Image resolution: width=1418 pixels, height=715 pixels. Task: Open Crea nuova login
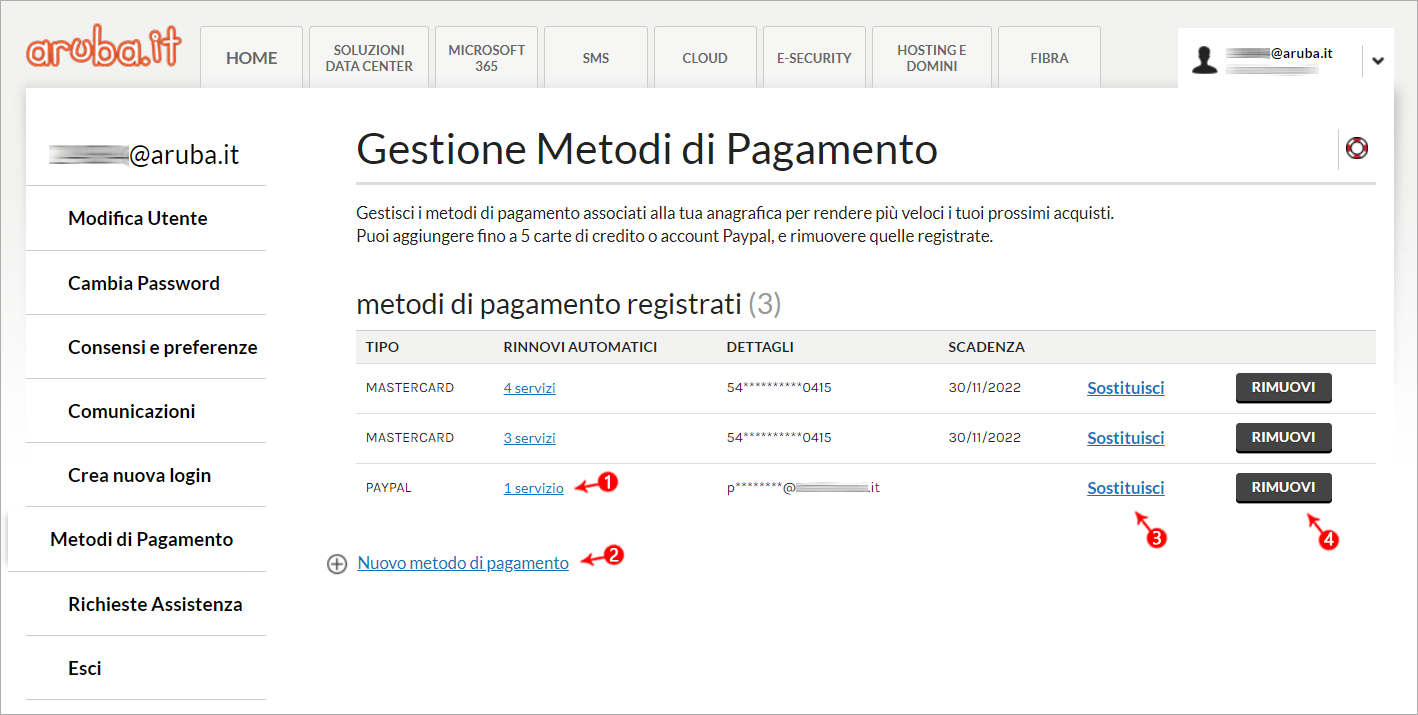[140, 475]
